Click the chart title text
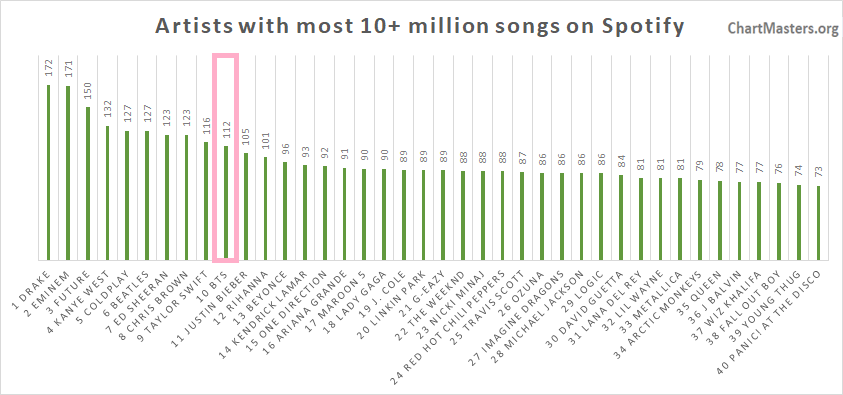The image size is (843, 395). click(x=419, y=26)
